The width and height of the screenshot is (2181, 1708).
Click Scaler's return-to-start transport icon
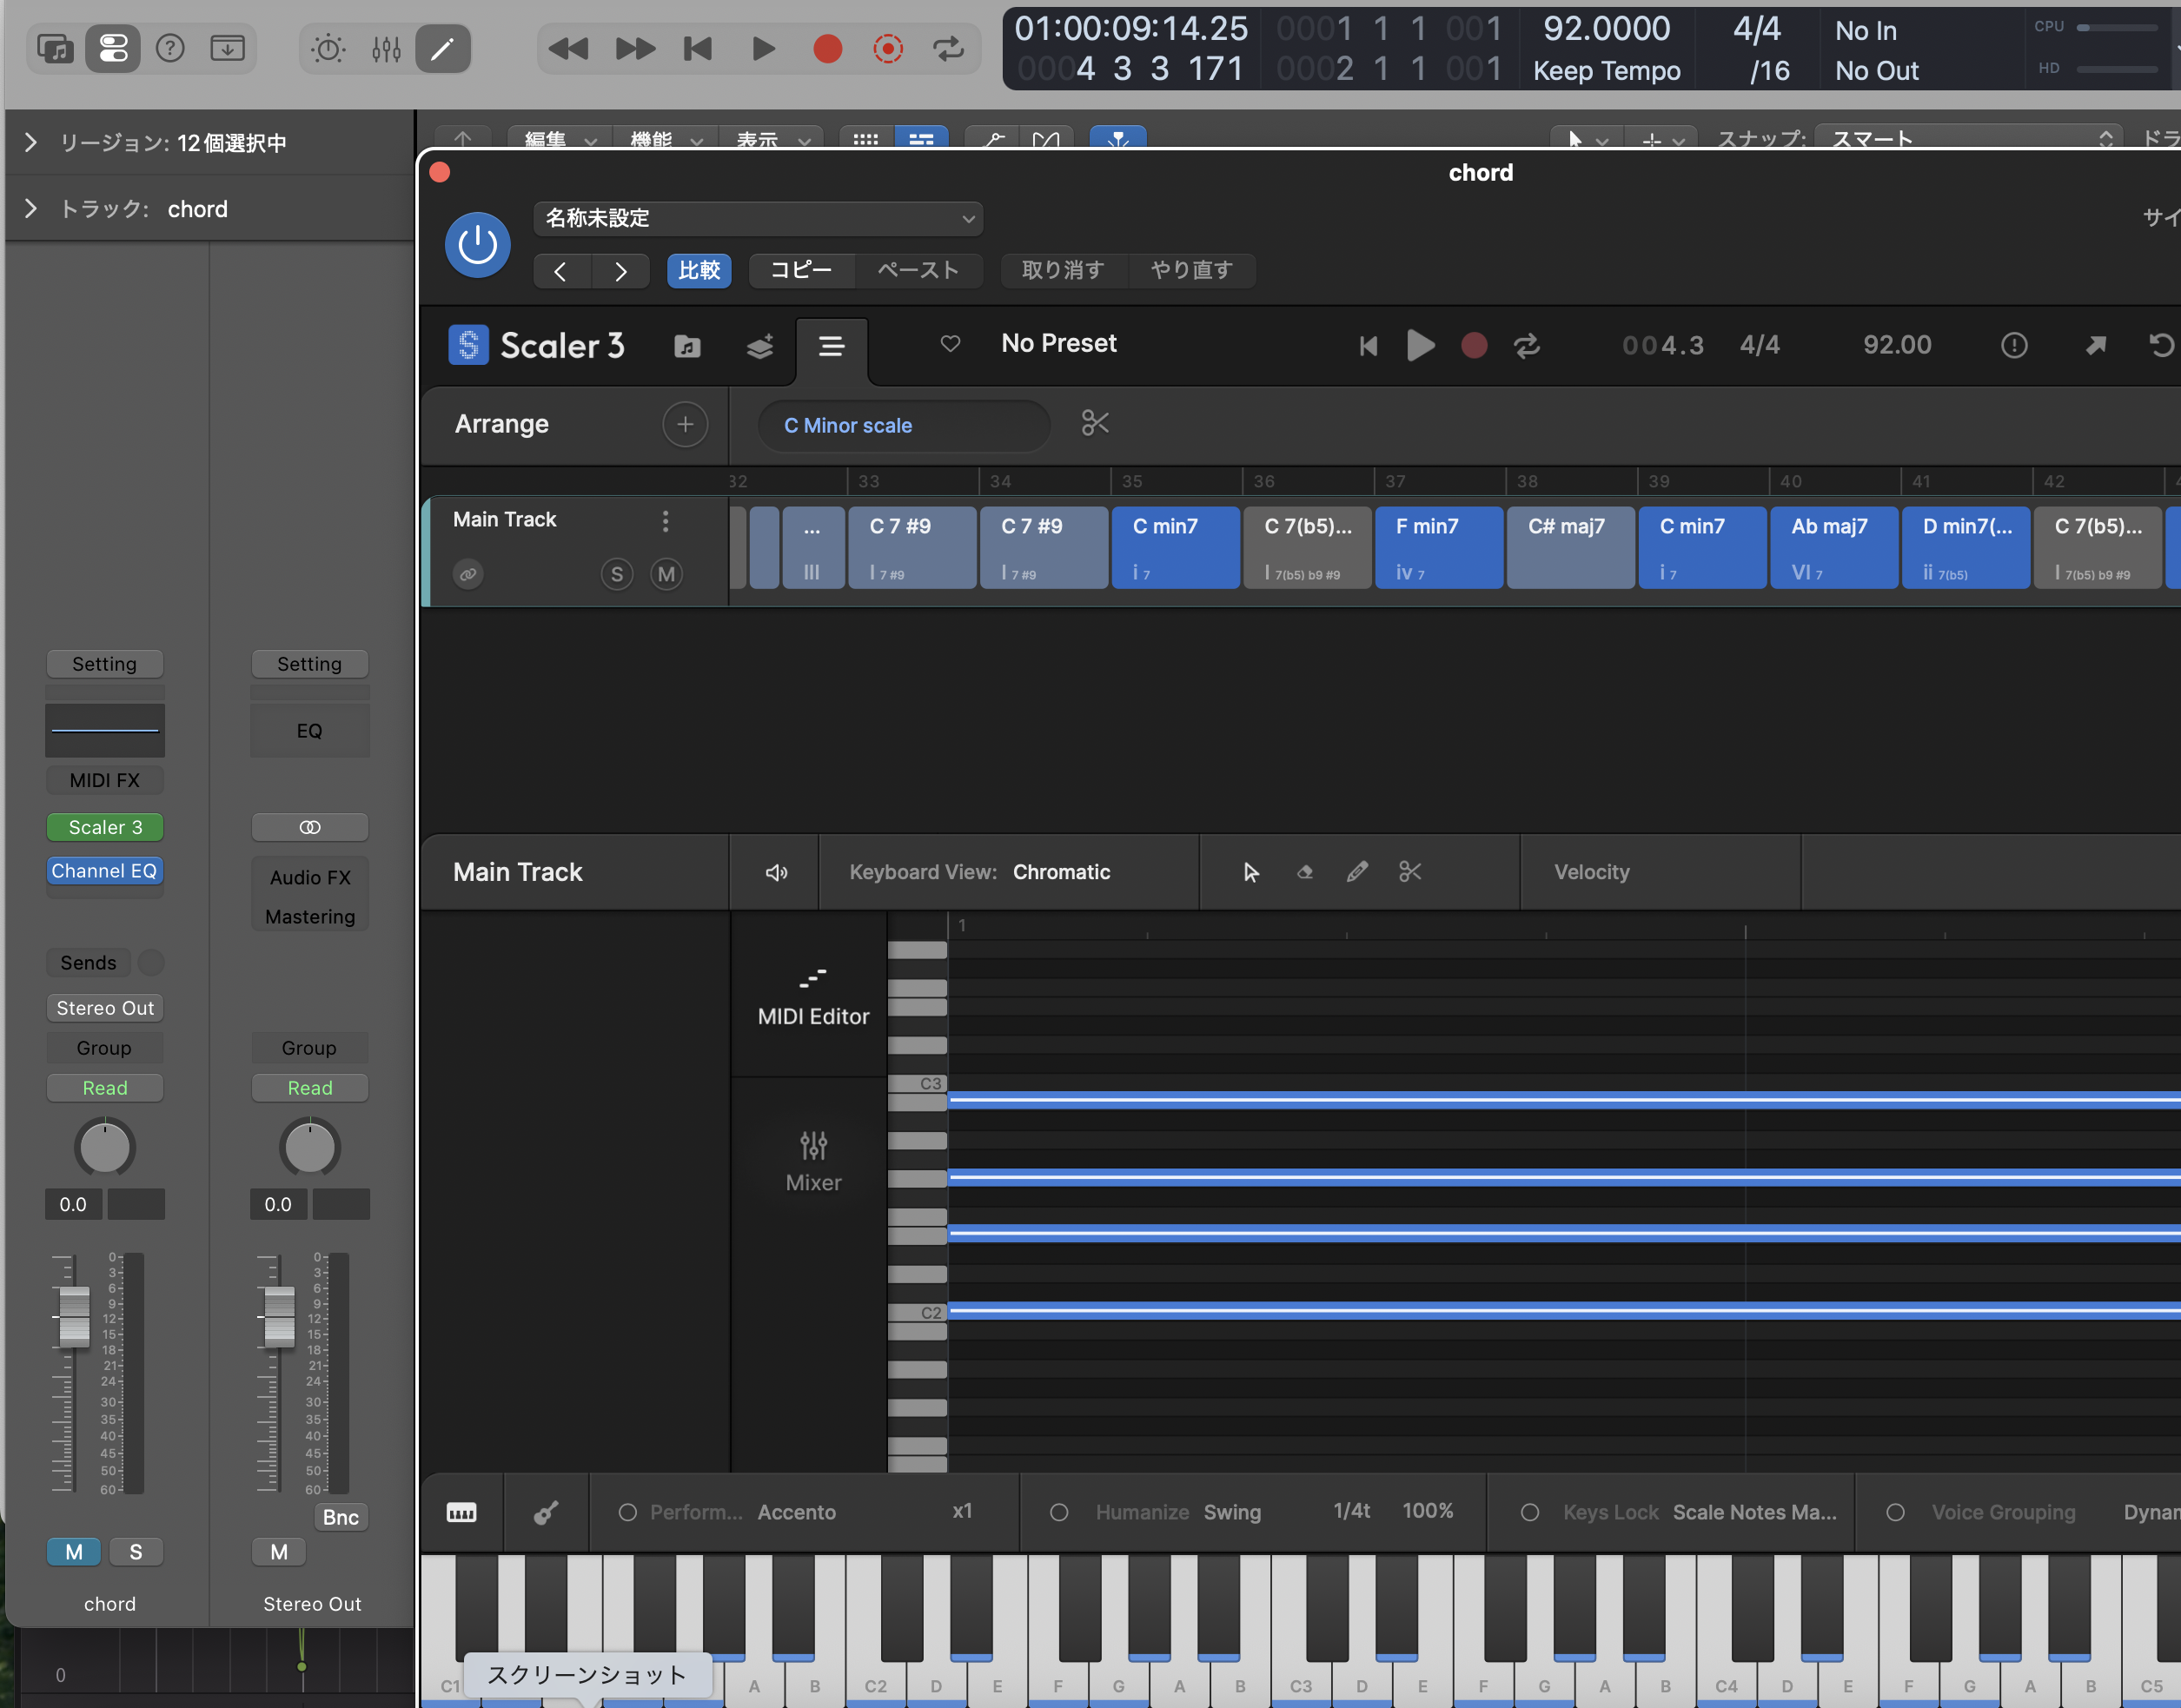[1369, 346]
